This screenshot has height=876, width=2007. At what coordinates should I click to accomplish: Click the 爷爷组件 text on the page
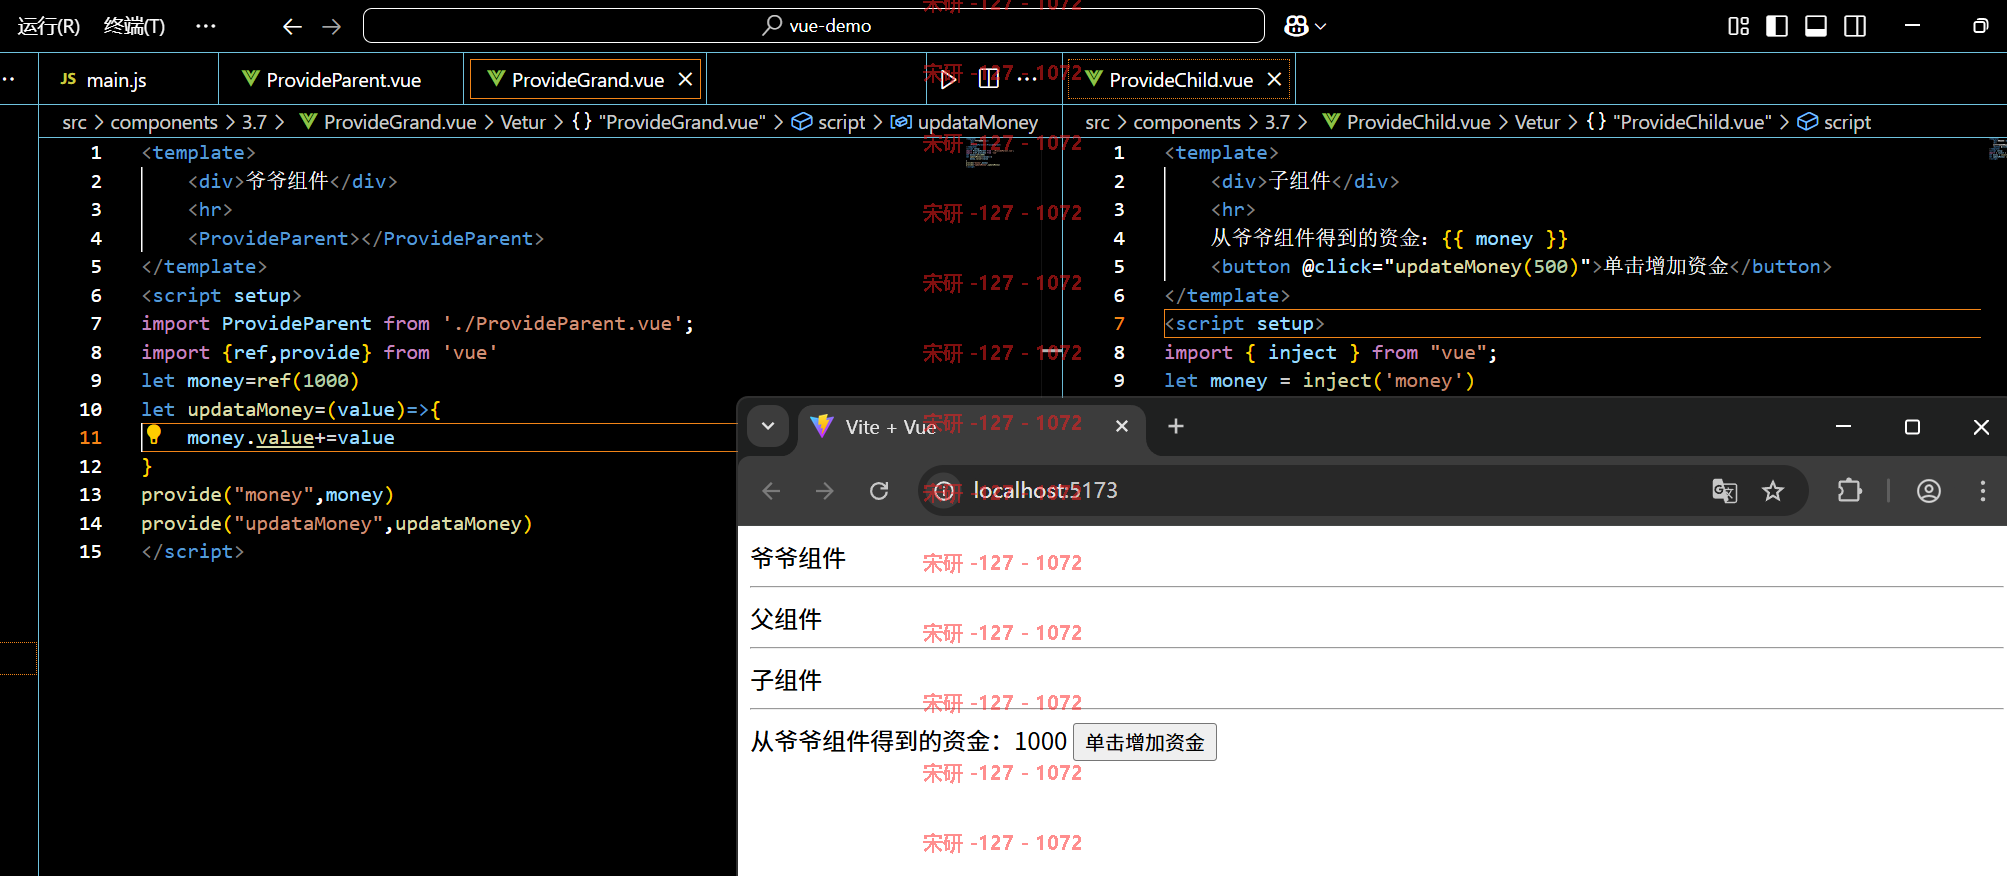(798, 558)
